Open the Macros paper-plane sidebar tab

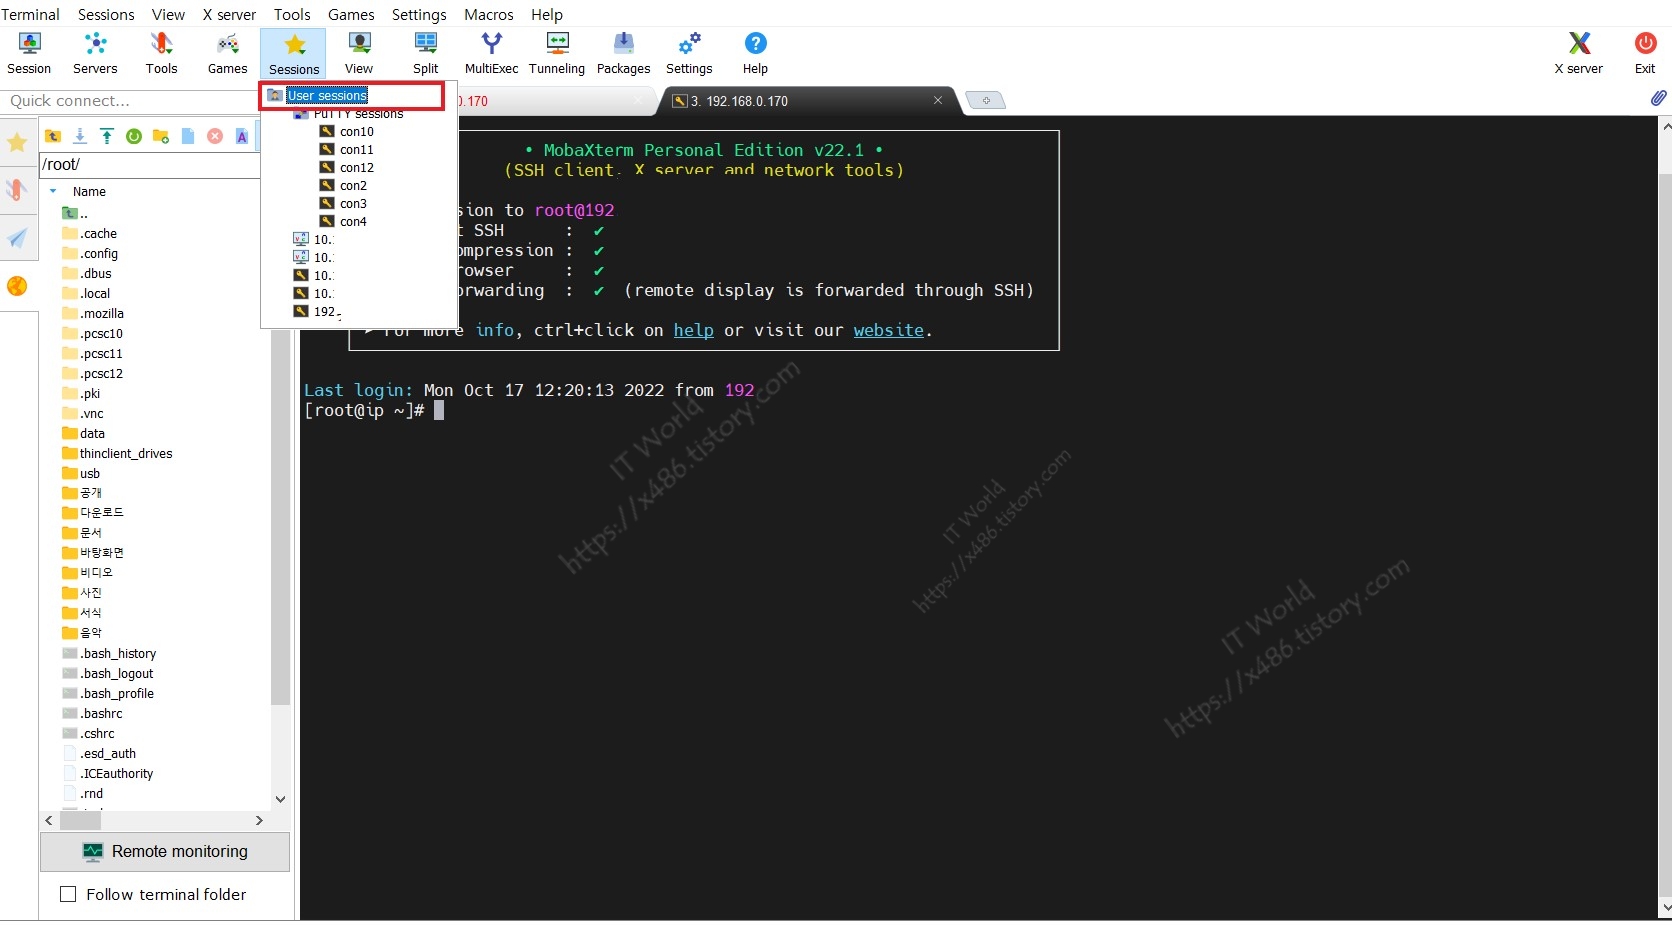[x=17, y=238]
